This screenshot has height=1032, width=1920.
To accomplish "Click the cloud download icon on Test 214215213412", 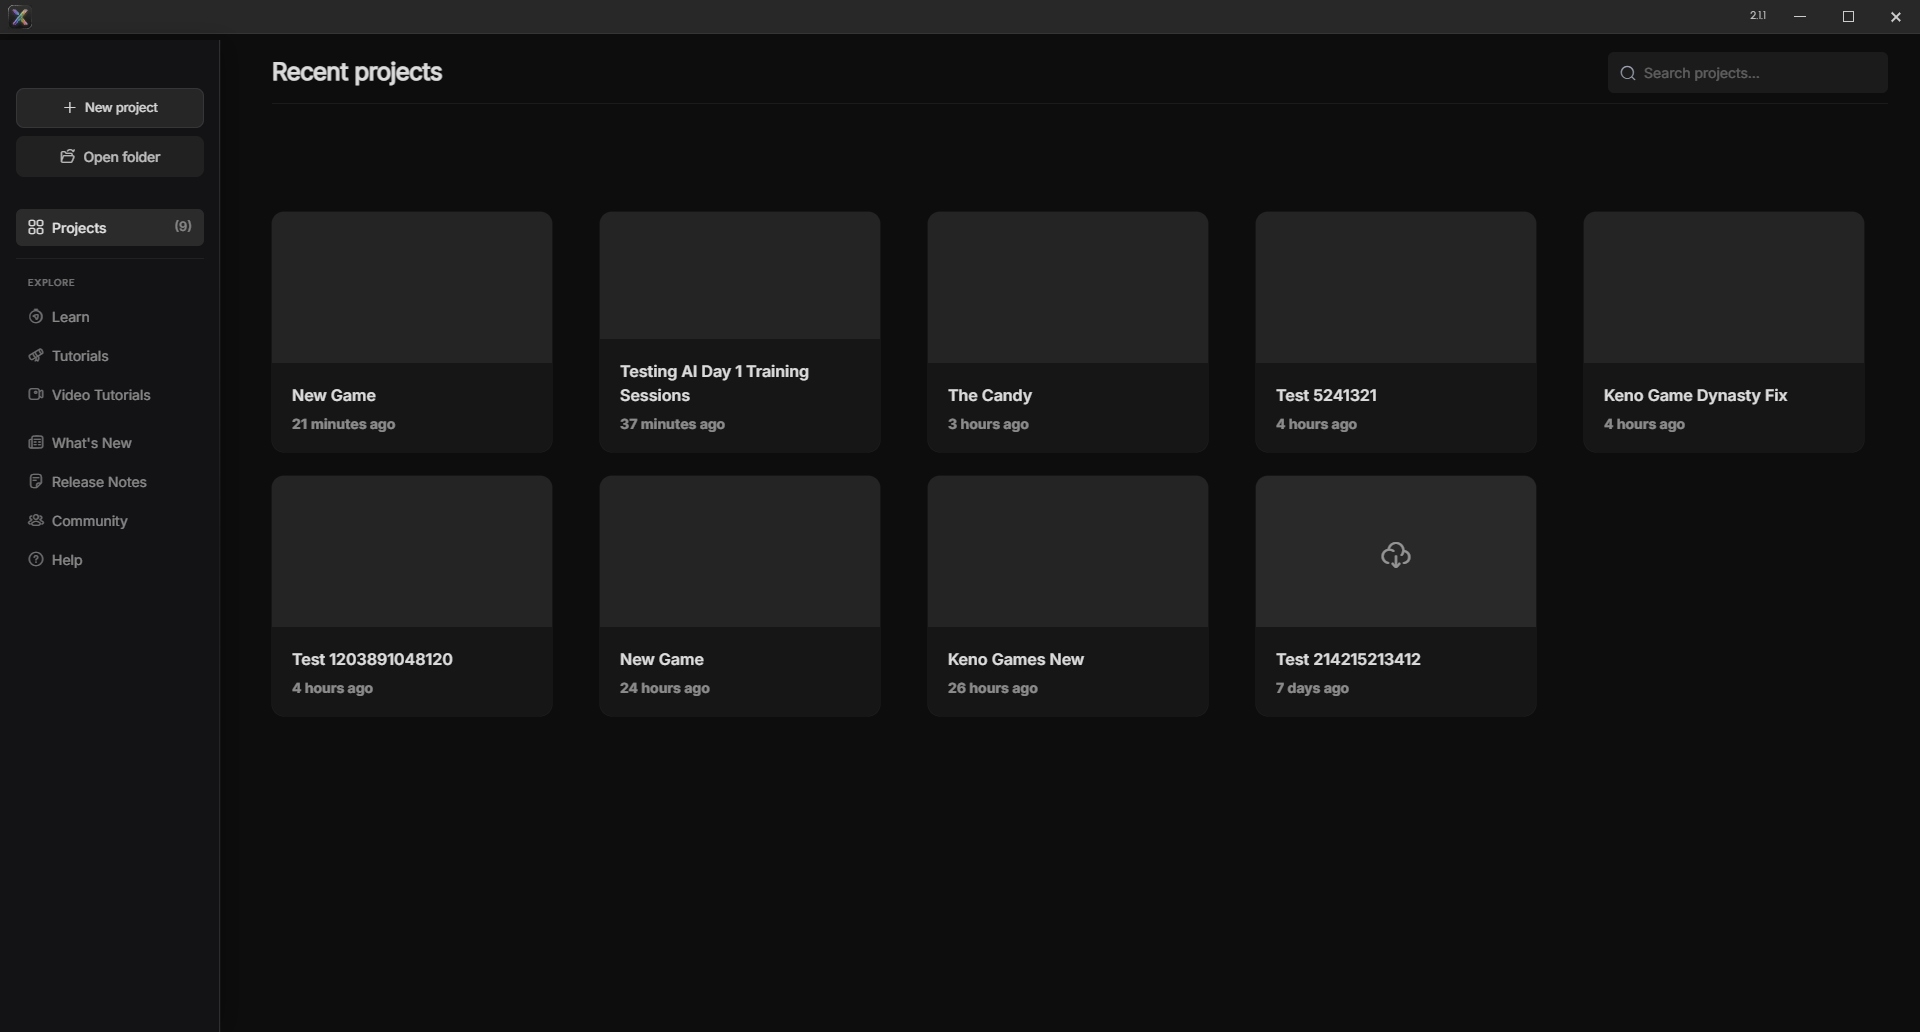I will click(1396, 555).
